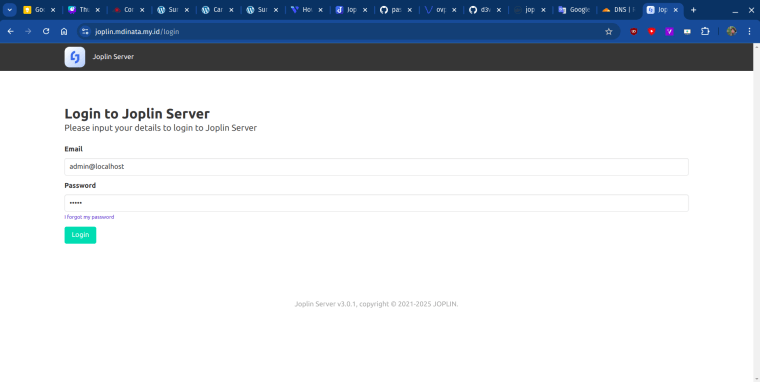Click the address bar URL
This screenshot has width=760, height=382.
[137, 32]
